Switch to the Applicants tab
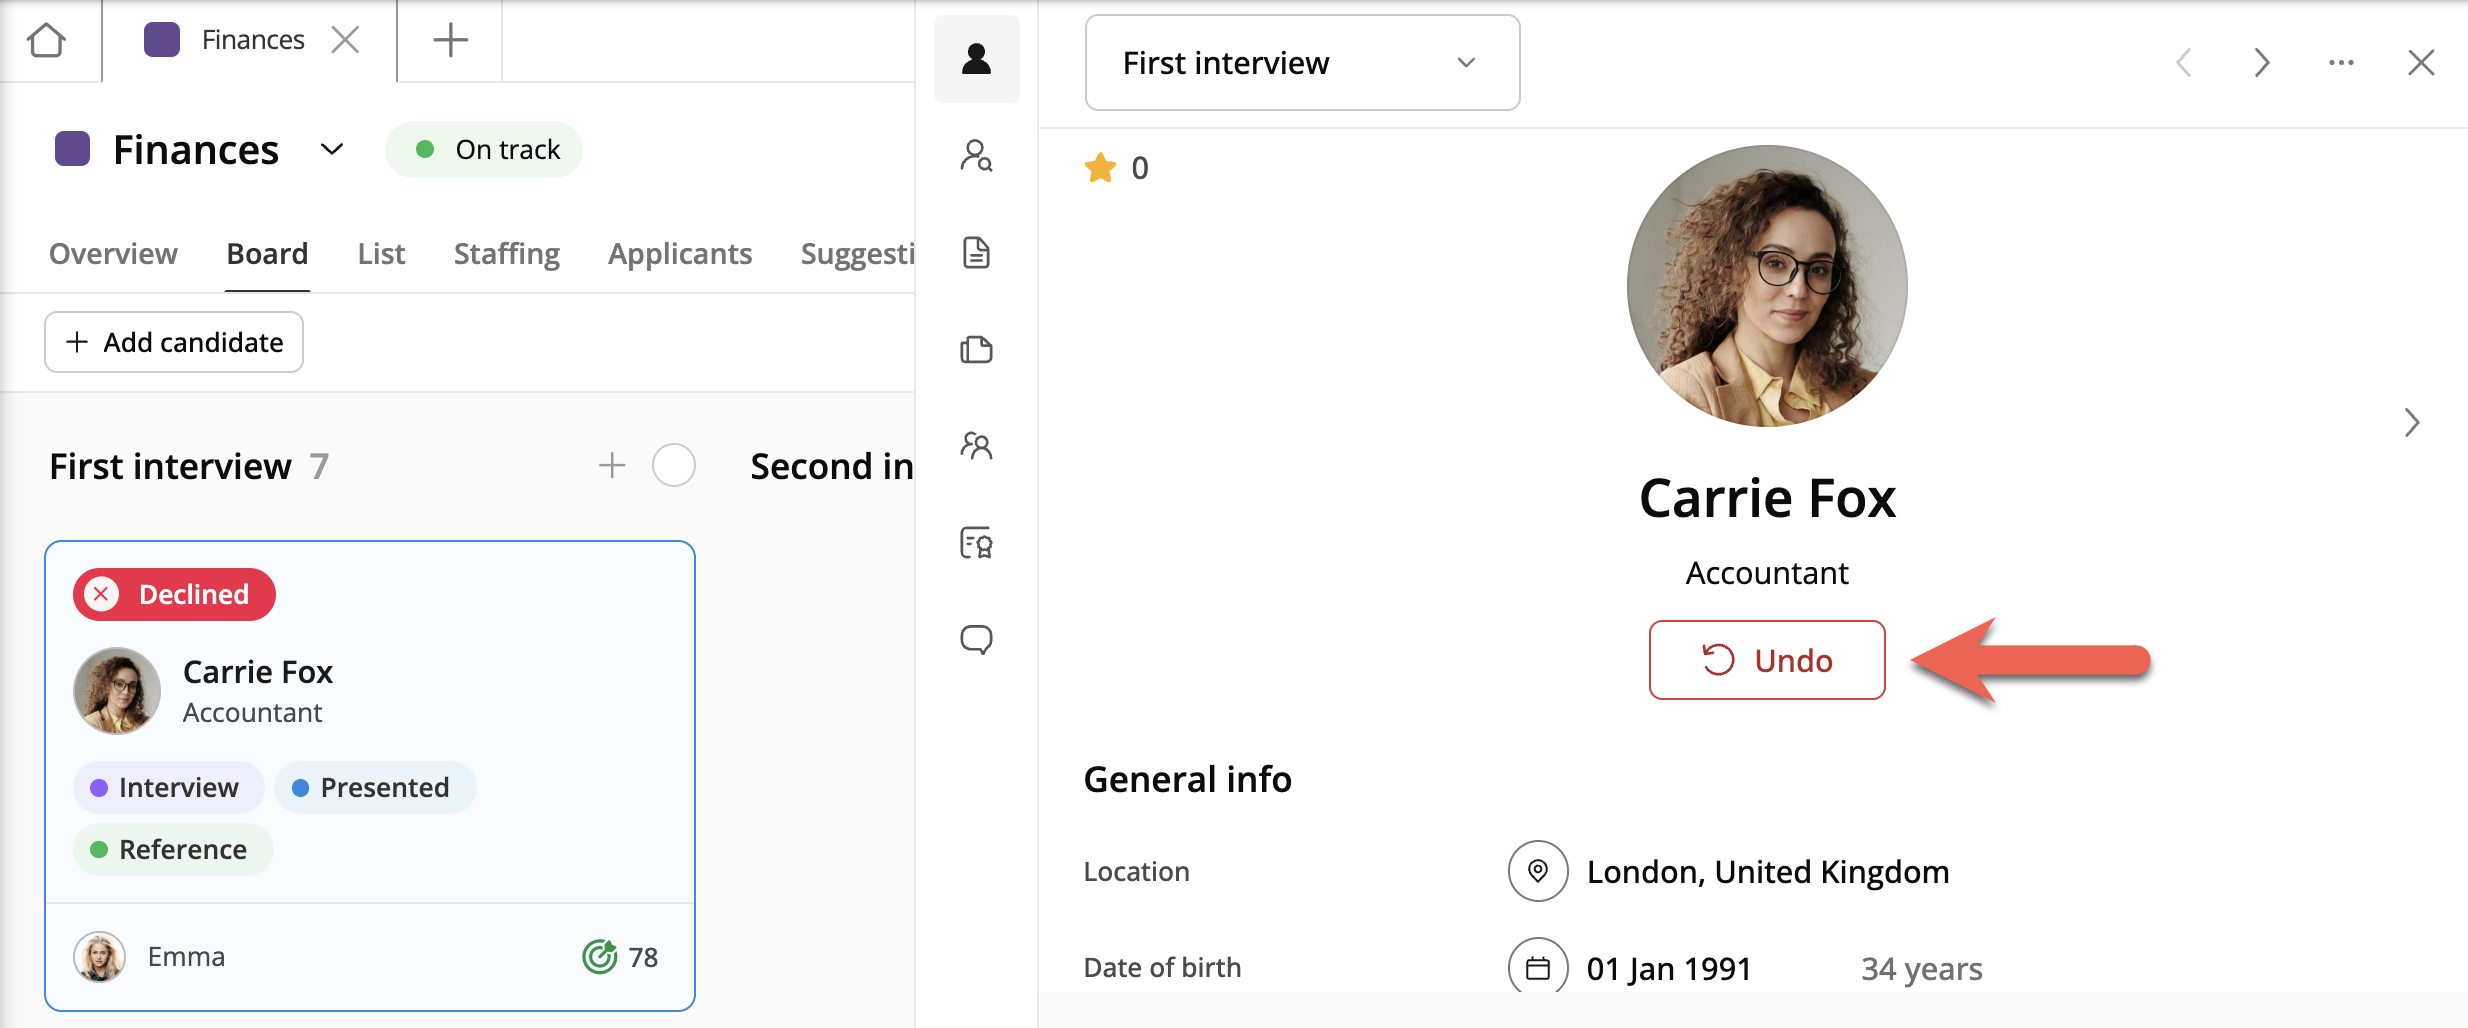 [679, 254]
